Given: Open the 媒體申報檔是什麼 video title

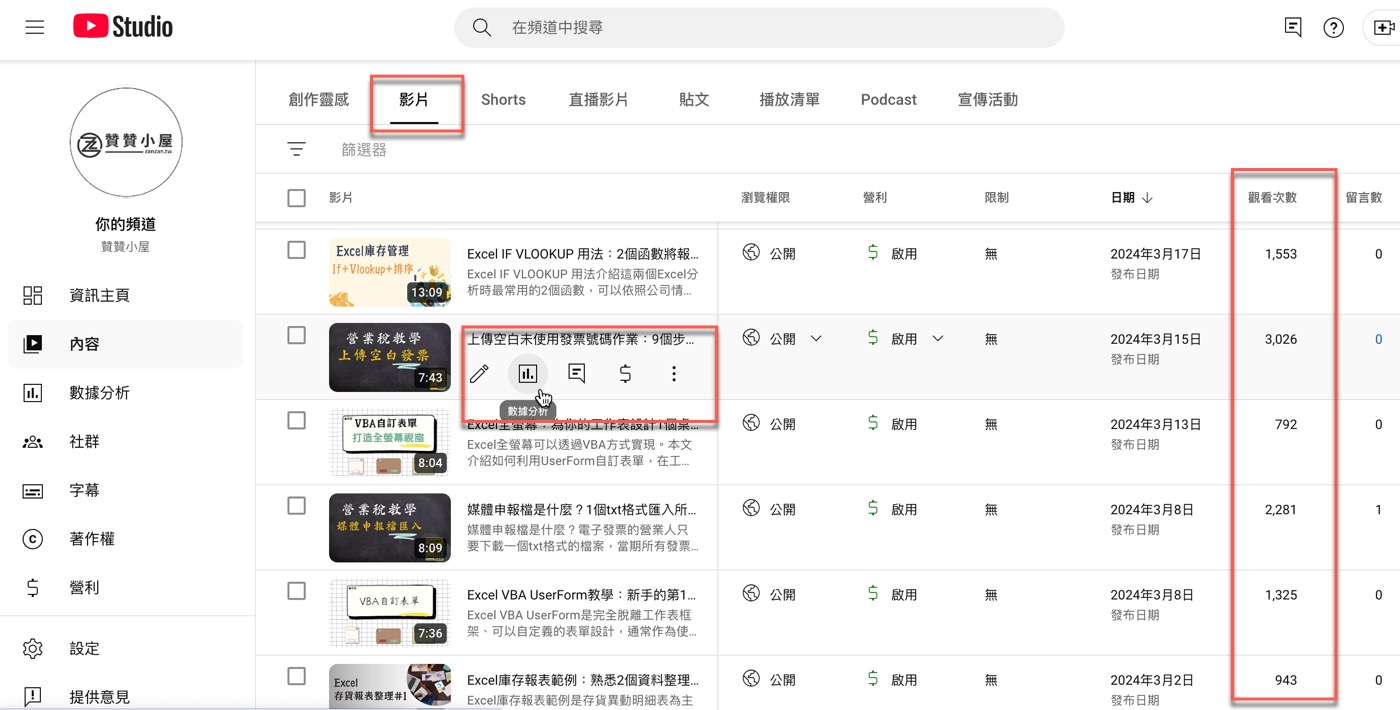Looking at the screenshot, I should click(582, 510).
